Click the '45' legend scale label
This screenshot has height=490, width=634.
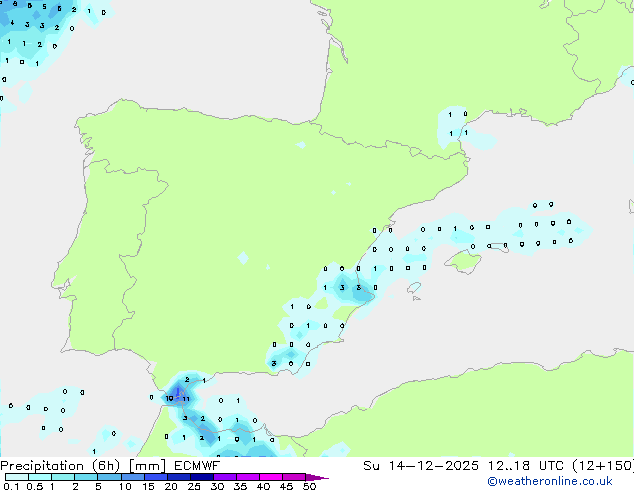[x=286, y=486]
